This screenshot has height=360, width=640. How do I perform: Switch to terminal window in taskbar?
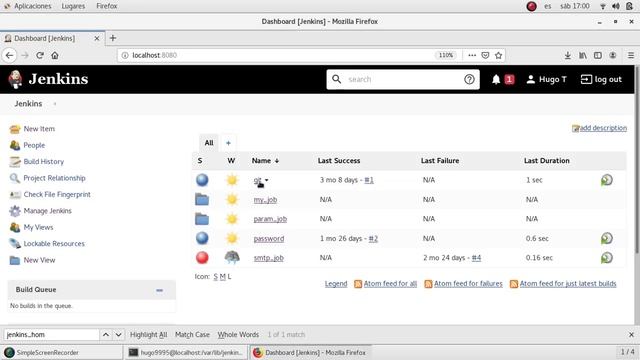click(186, 352)
